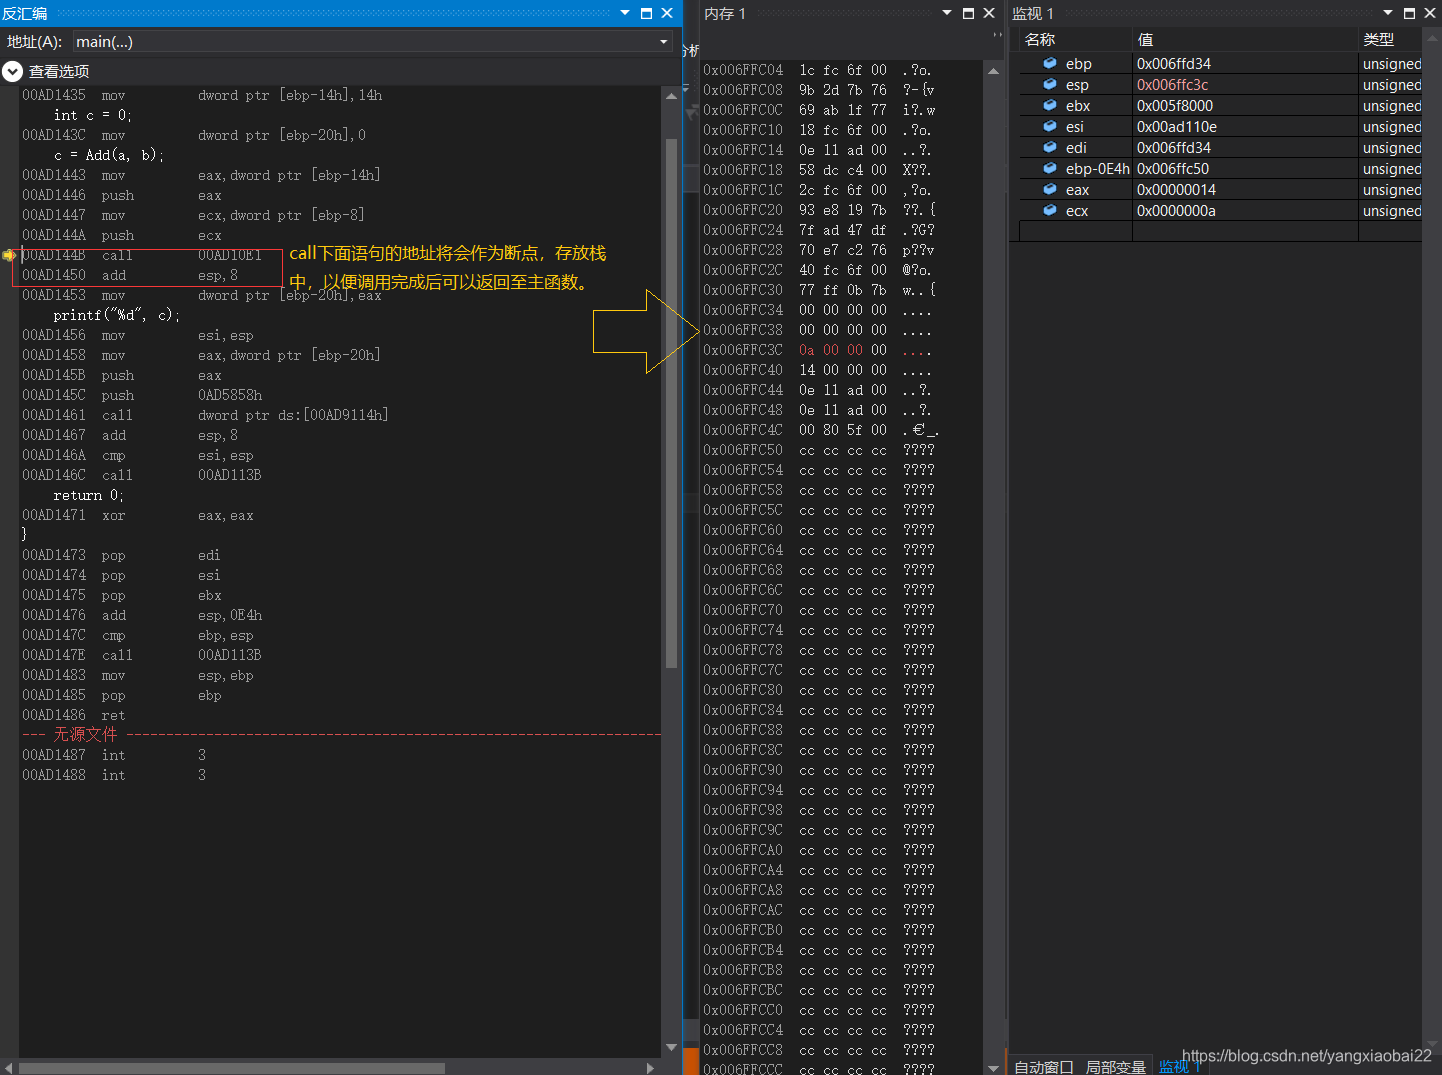The height and width of the screenshot is (1075, 1442).
Task: Select the printf("%d", c); source line
Action: (117, 315)
